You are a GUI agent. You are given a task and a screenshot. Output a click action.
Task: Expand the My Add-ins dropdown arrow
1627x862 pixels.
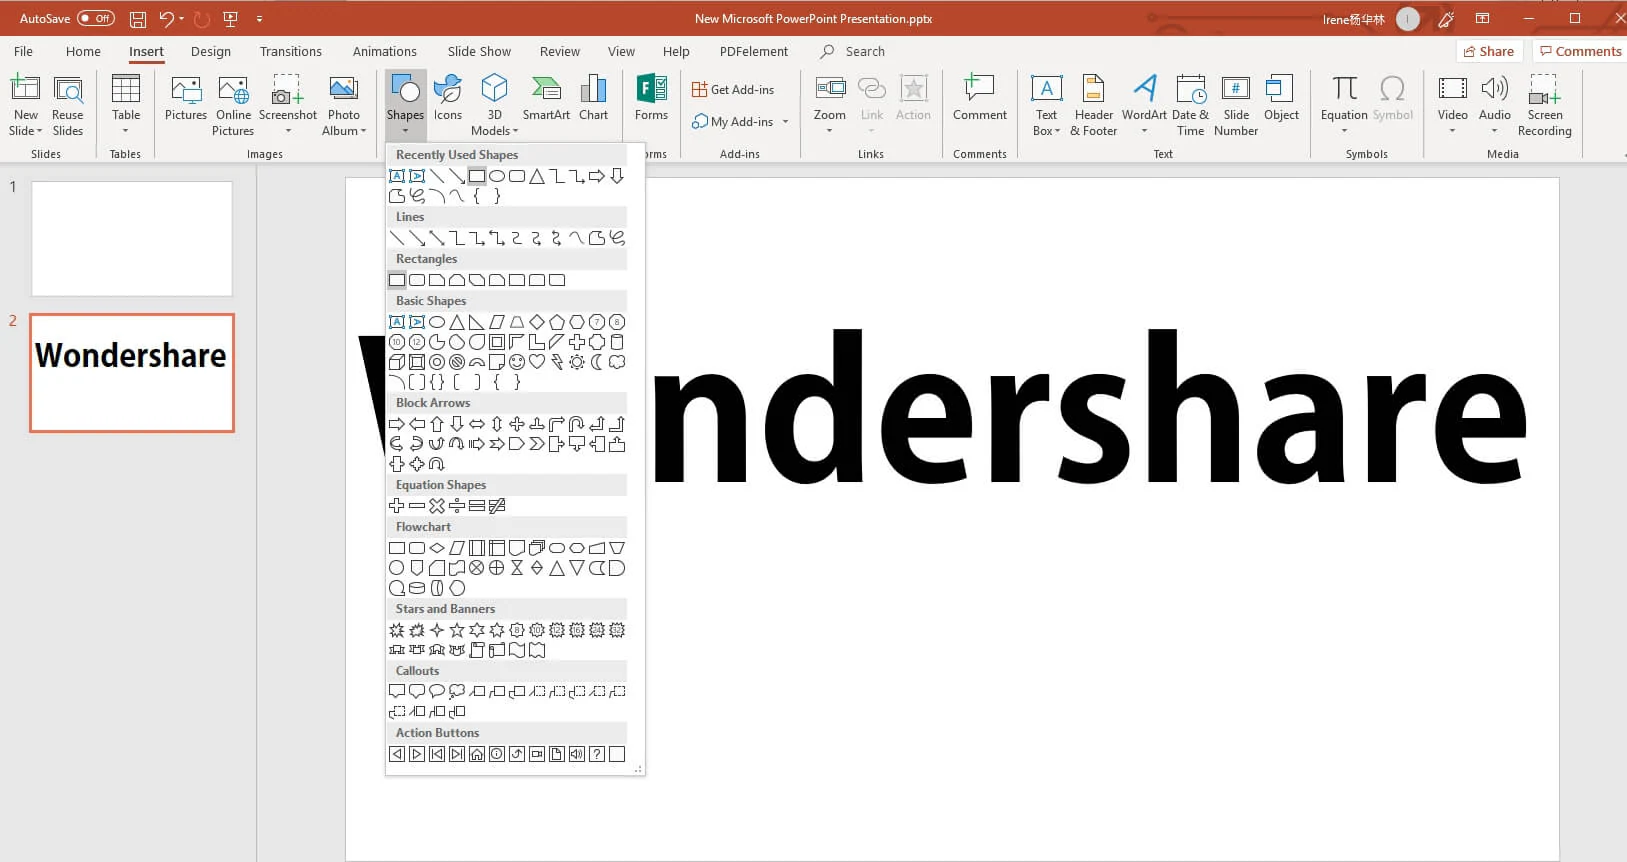[785, 122]
